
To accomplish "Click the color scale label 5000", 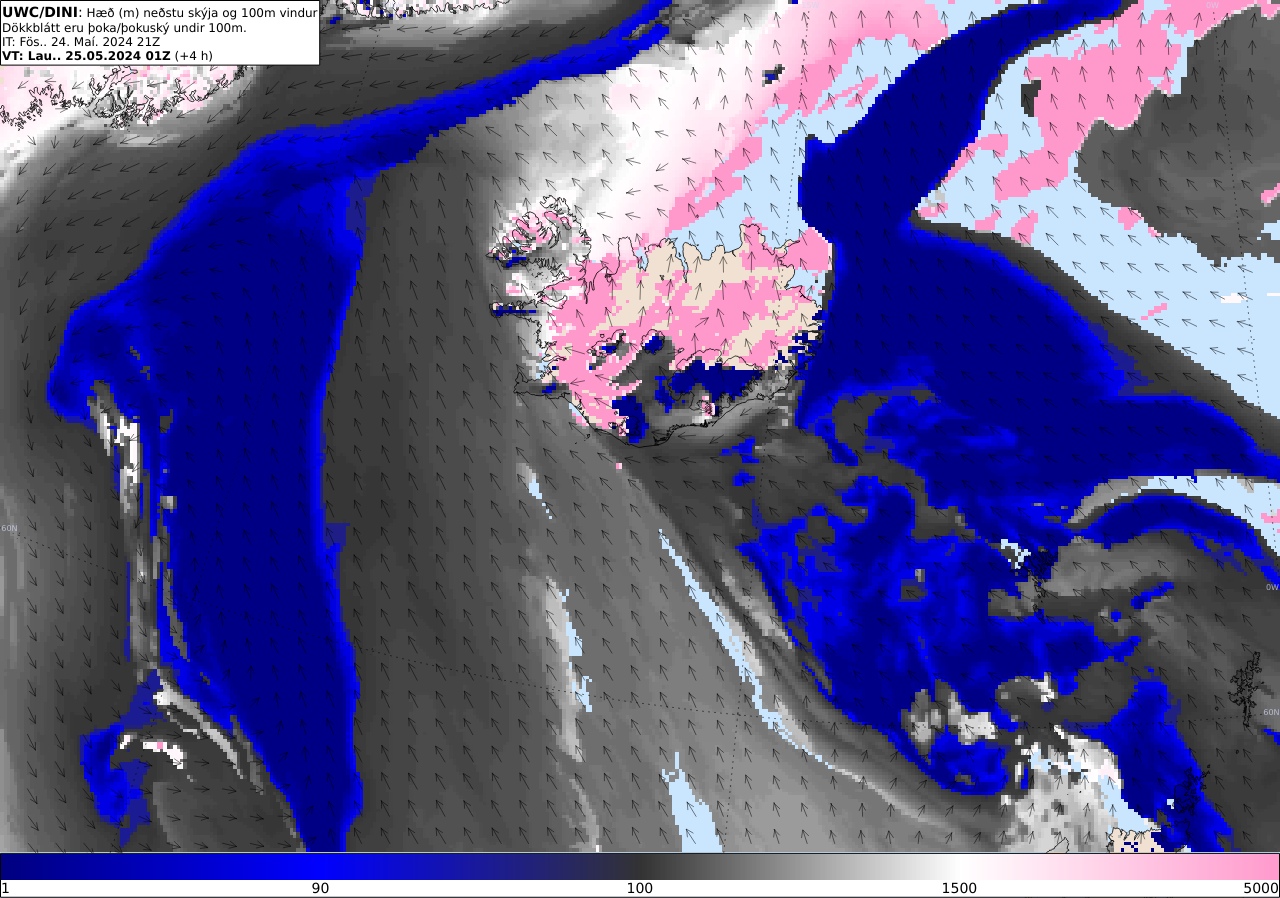I will pyautogui.click(x=1261, y=888).
